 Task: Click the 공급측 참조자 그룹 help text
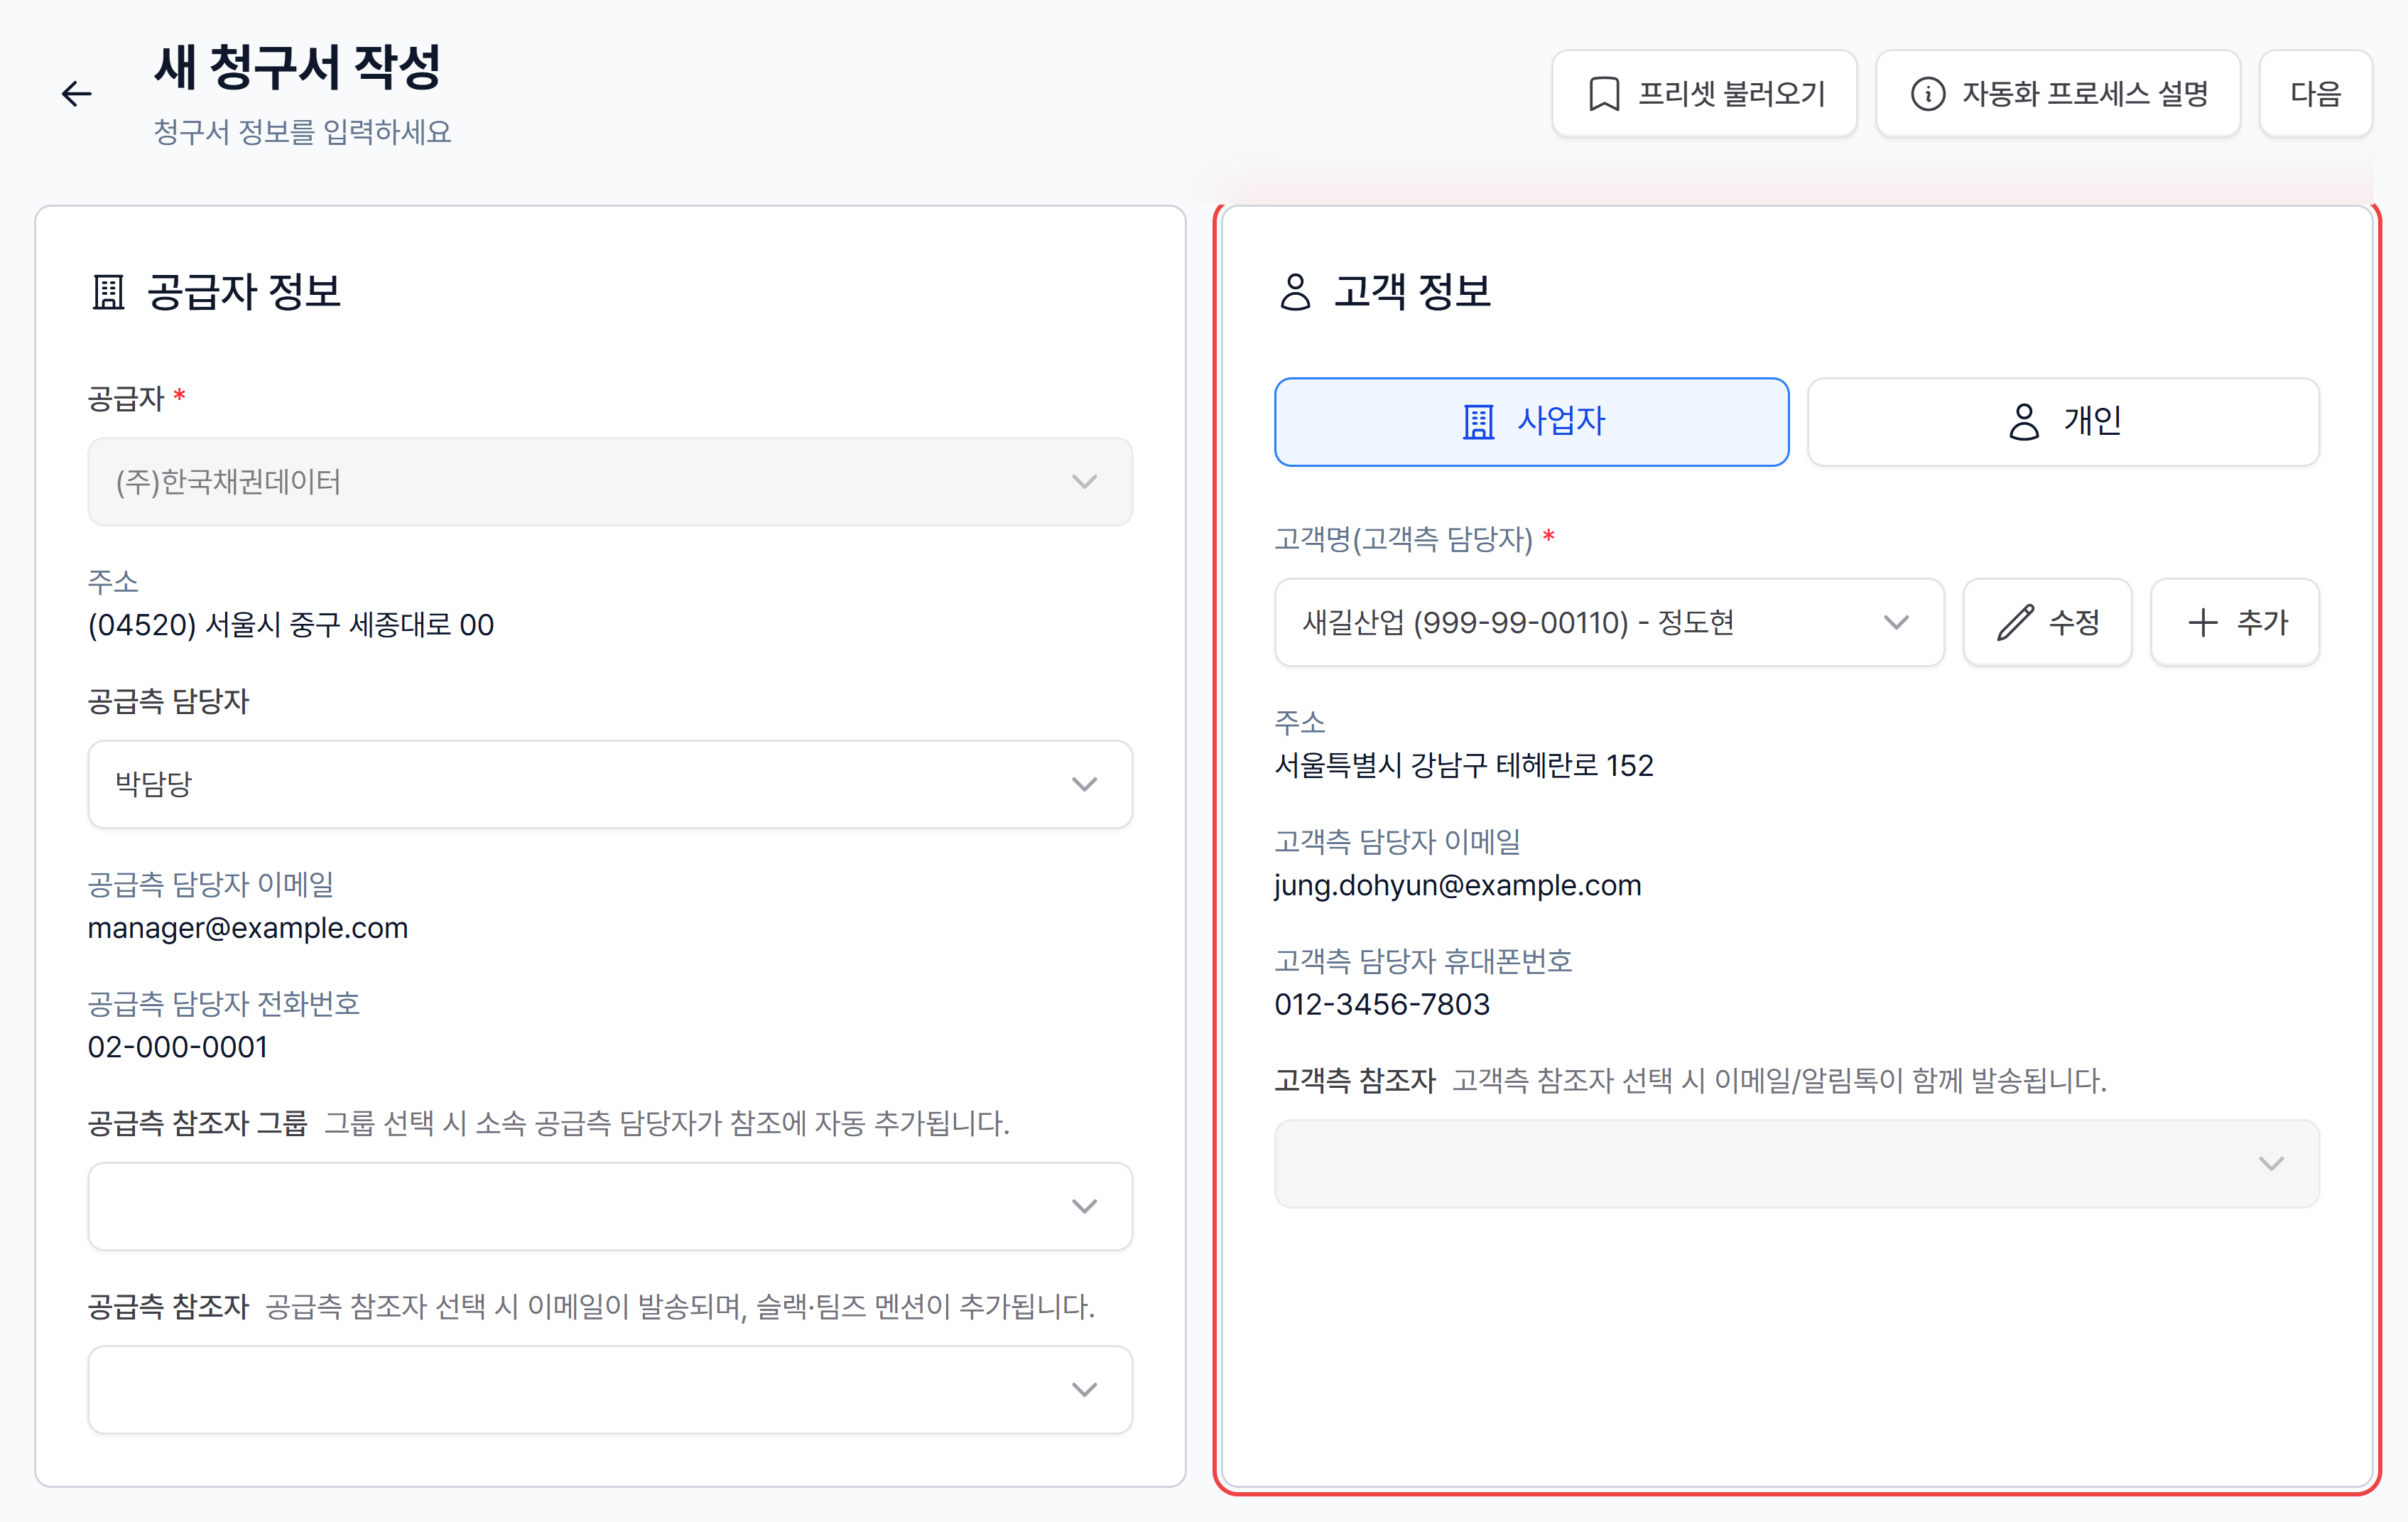point(667,1123)
